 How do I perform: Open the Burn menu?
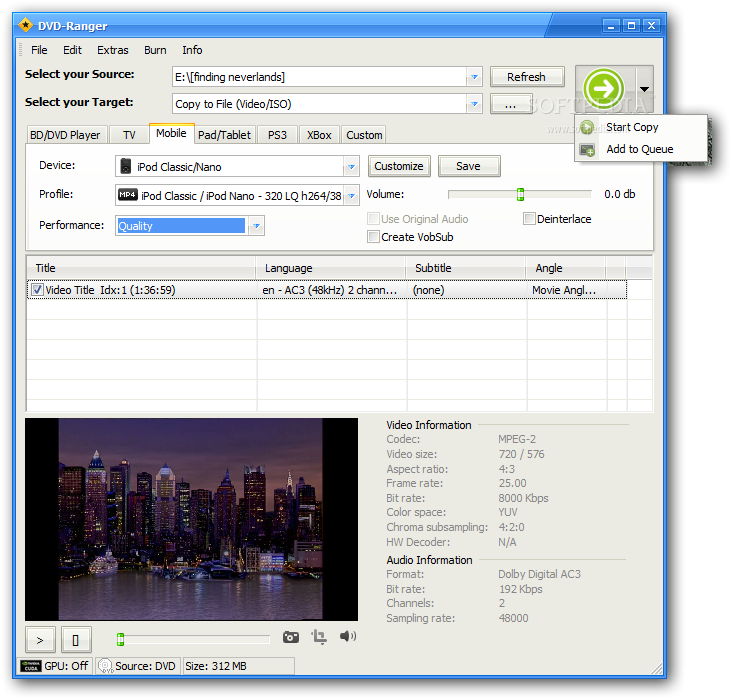tap(155, 50)
